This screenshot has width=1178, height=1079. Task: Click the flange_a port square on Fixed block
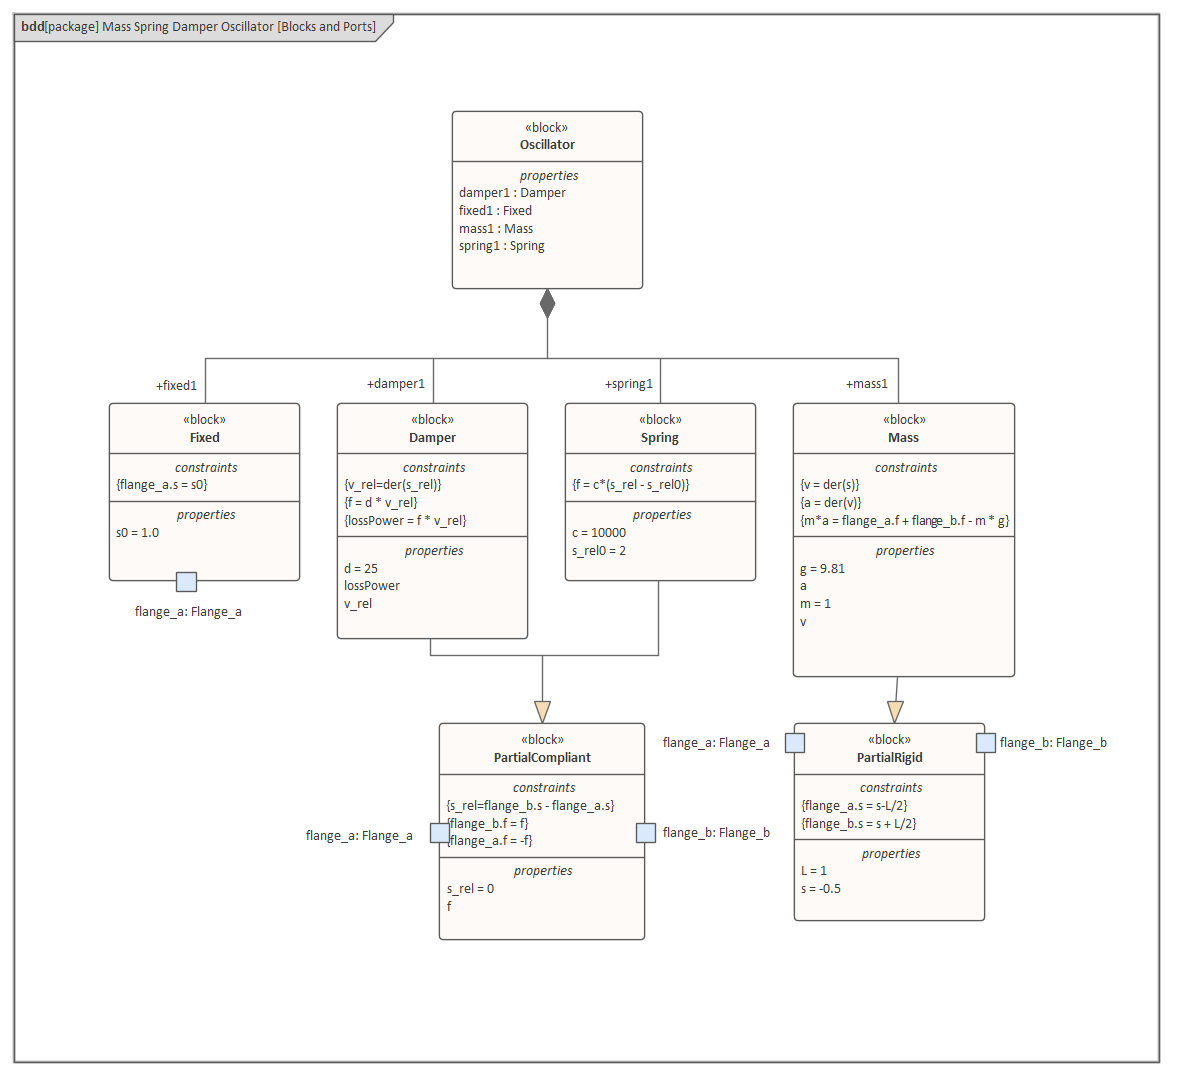(186, 582)
